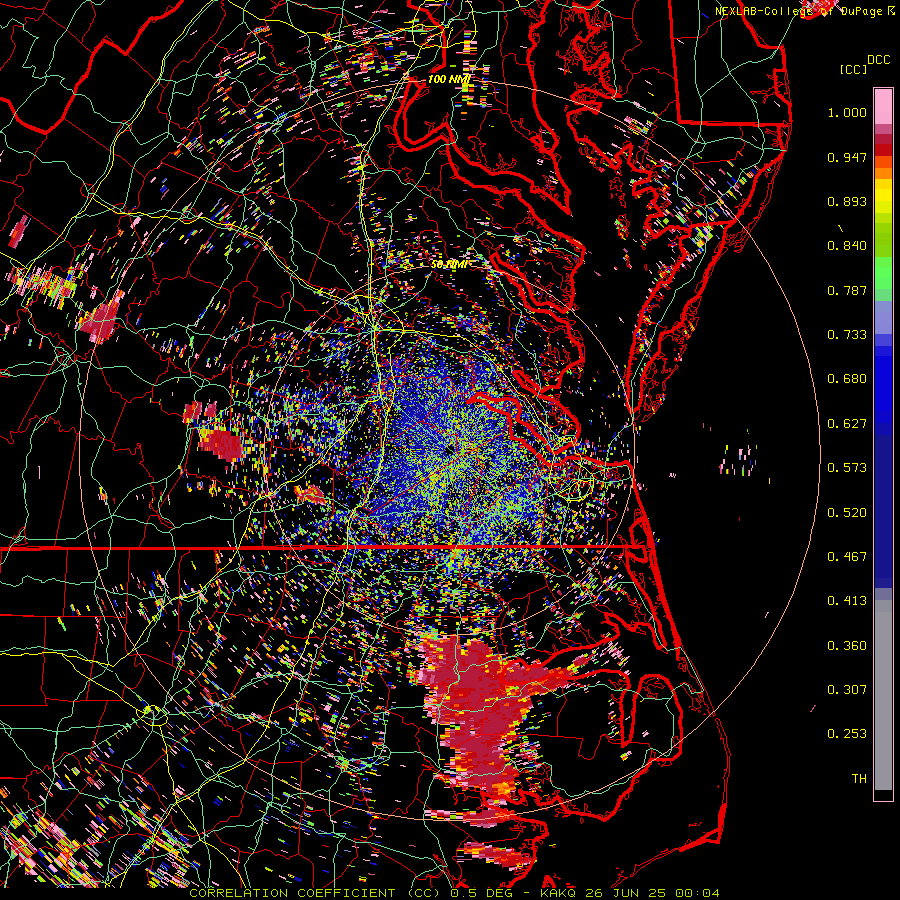This screenshot has width=900, height=900.
Task: Pick the bright green color bar segment
Action: pos(883,273)
